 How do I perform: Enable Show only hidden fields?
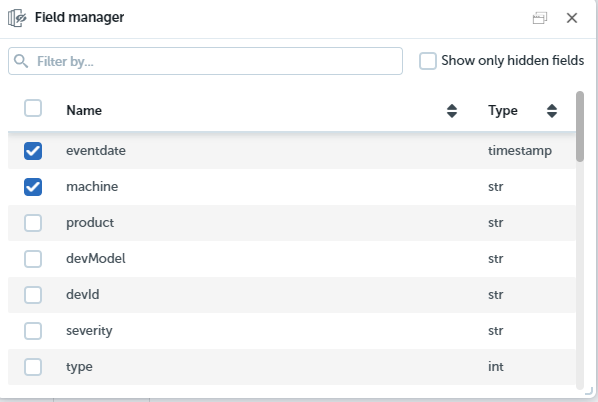[428, 61]
